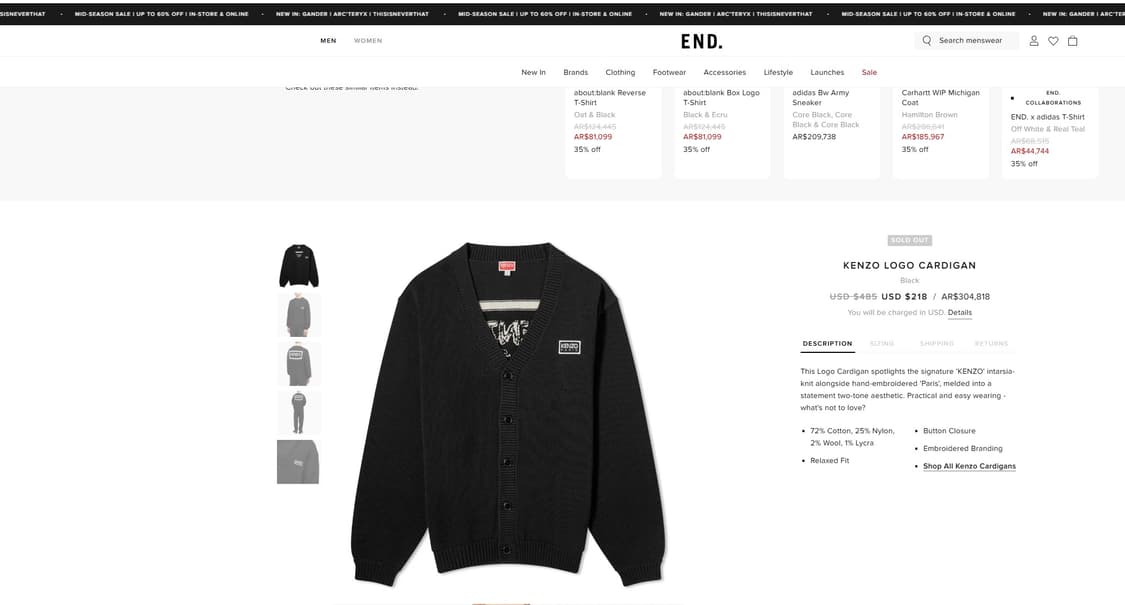Select the first cardigan front thumbnail

[x=298, y=266]
